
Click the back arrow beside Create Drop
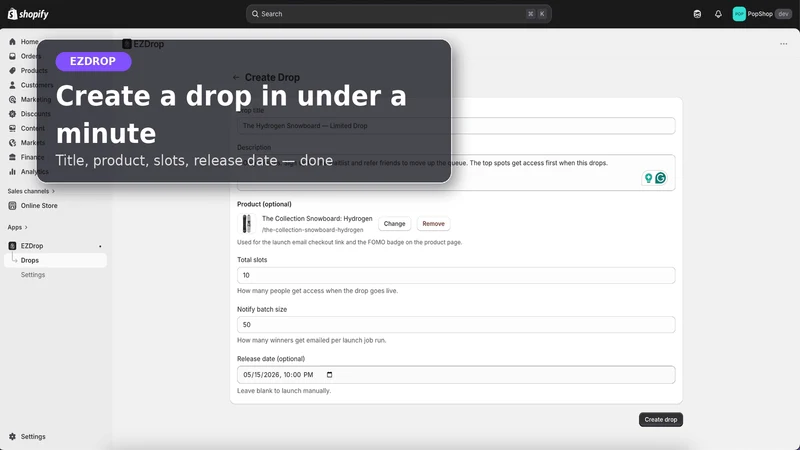click(236, 78)
